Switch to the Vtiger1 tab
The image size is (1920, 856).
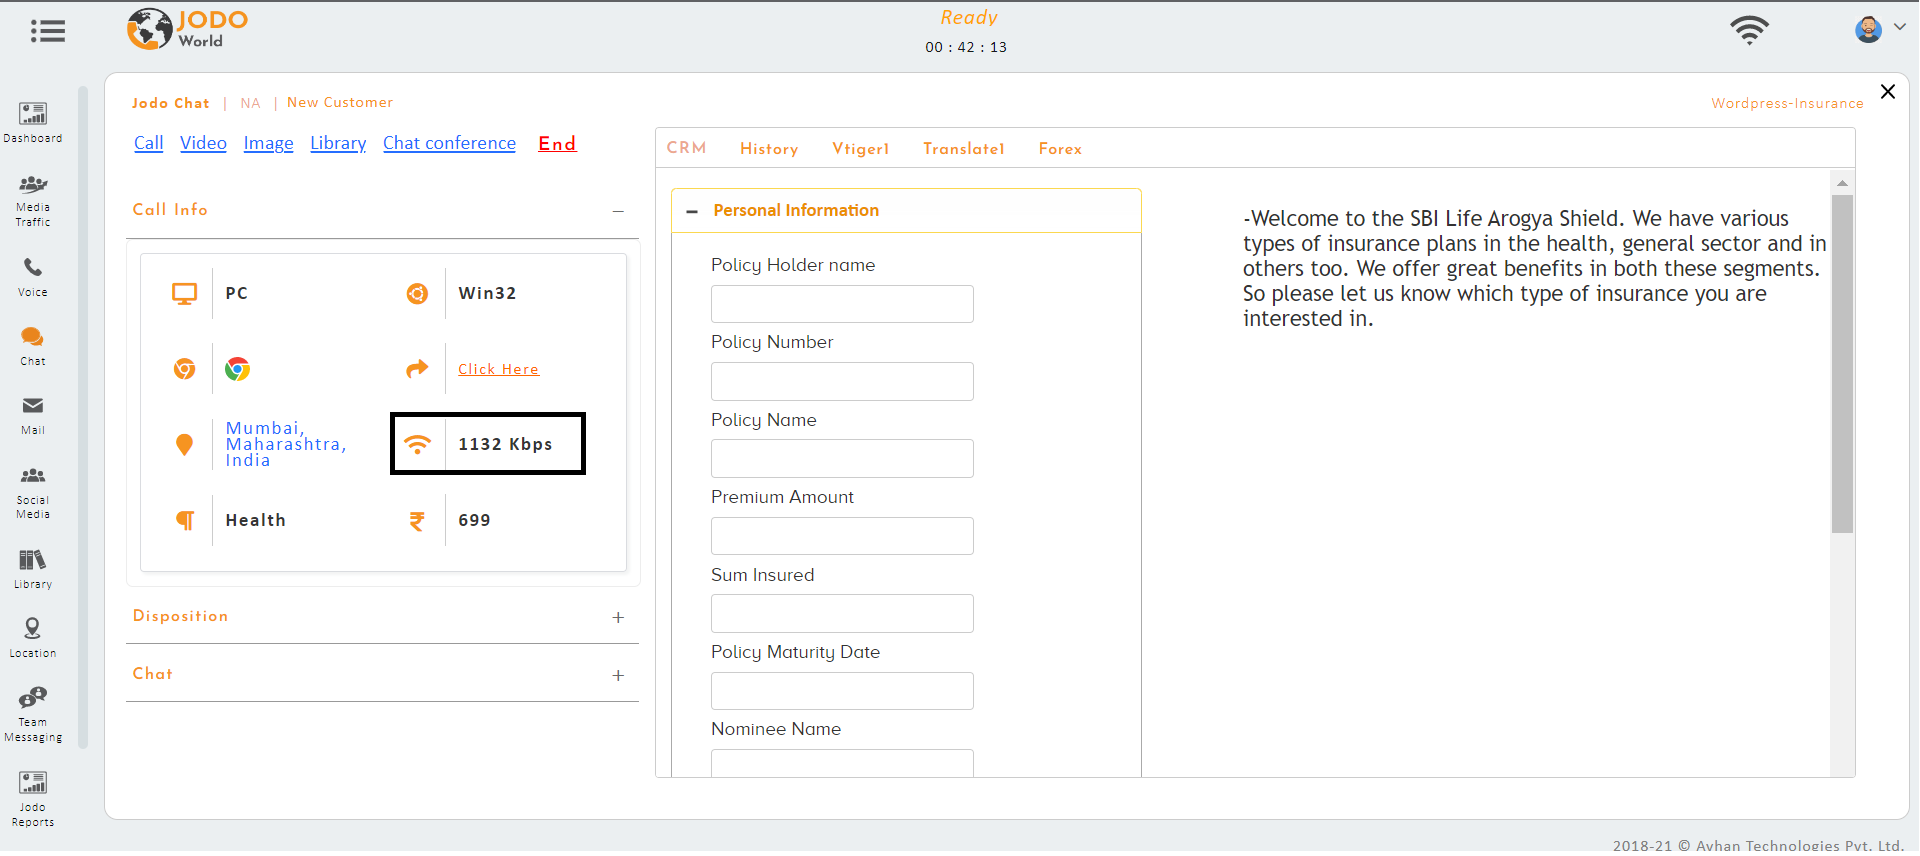click(x=860, y=149)
